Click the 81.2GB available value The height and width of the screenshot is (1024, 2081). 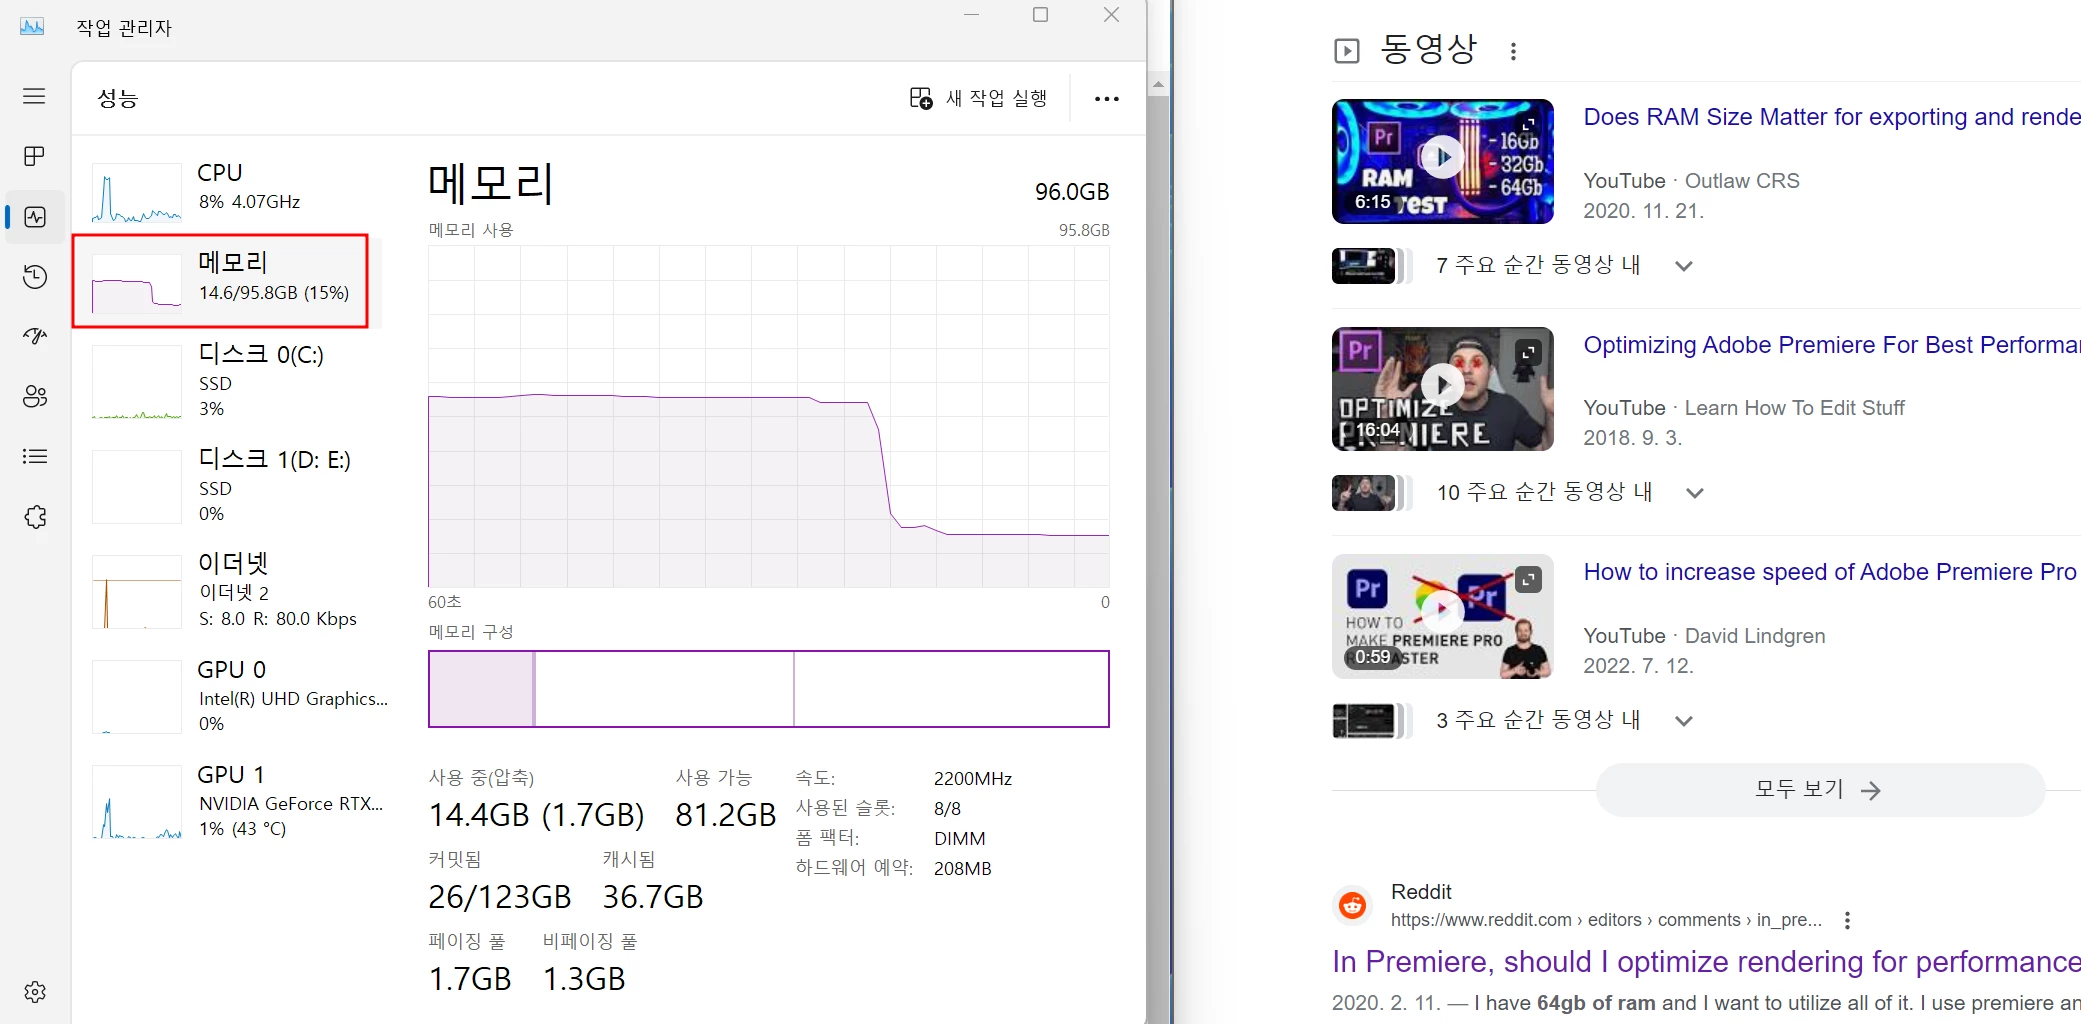coord(726,815)
